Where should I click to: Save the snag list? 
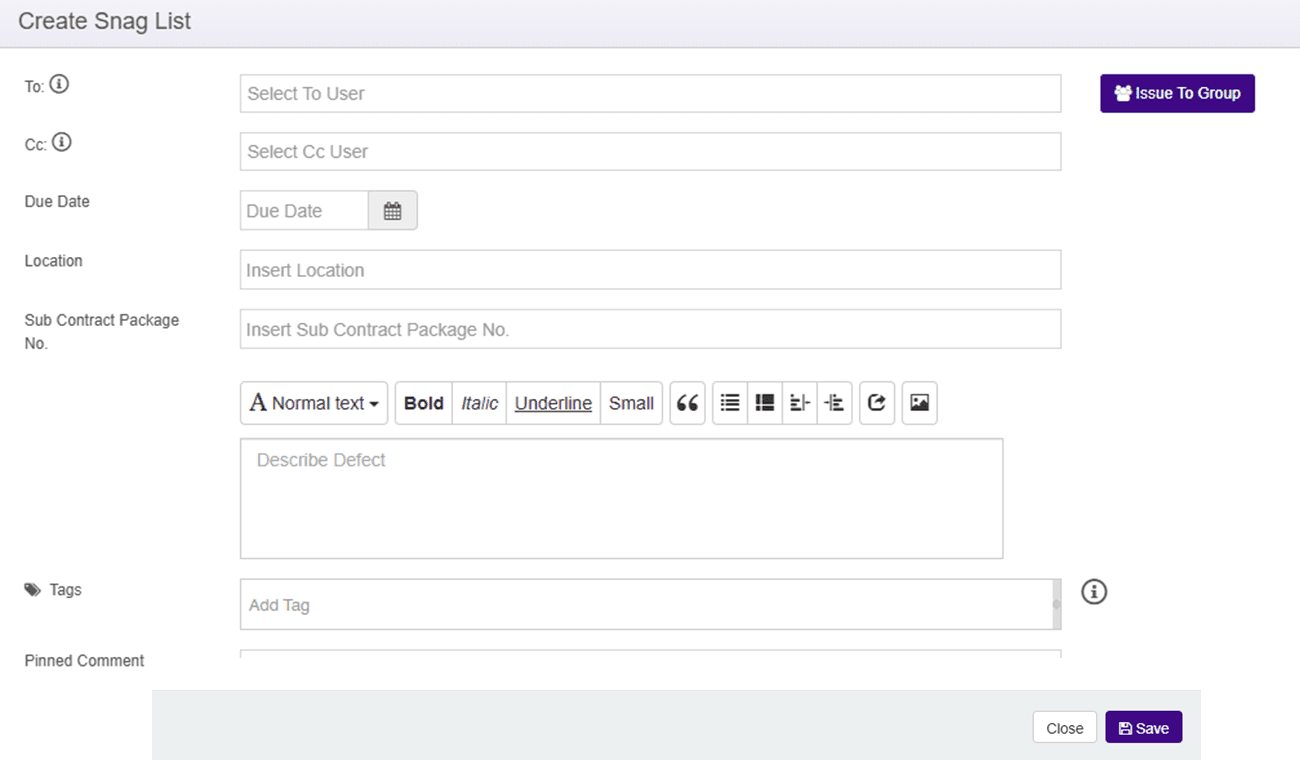pyautogui.click(x=1143, y=727)
